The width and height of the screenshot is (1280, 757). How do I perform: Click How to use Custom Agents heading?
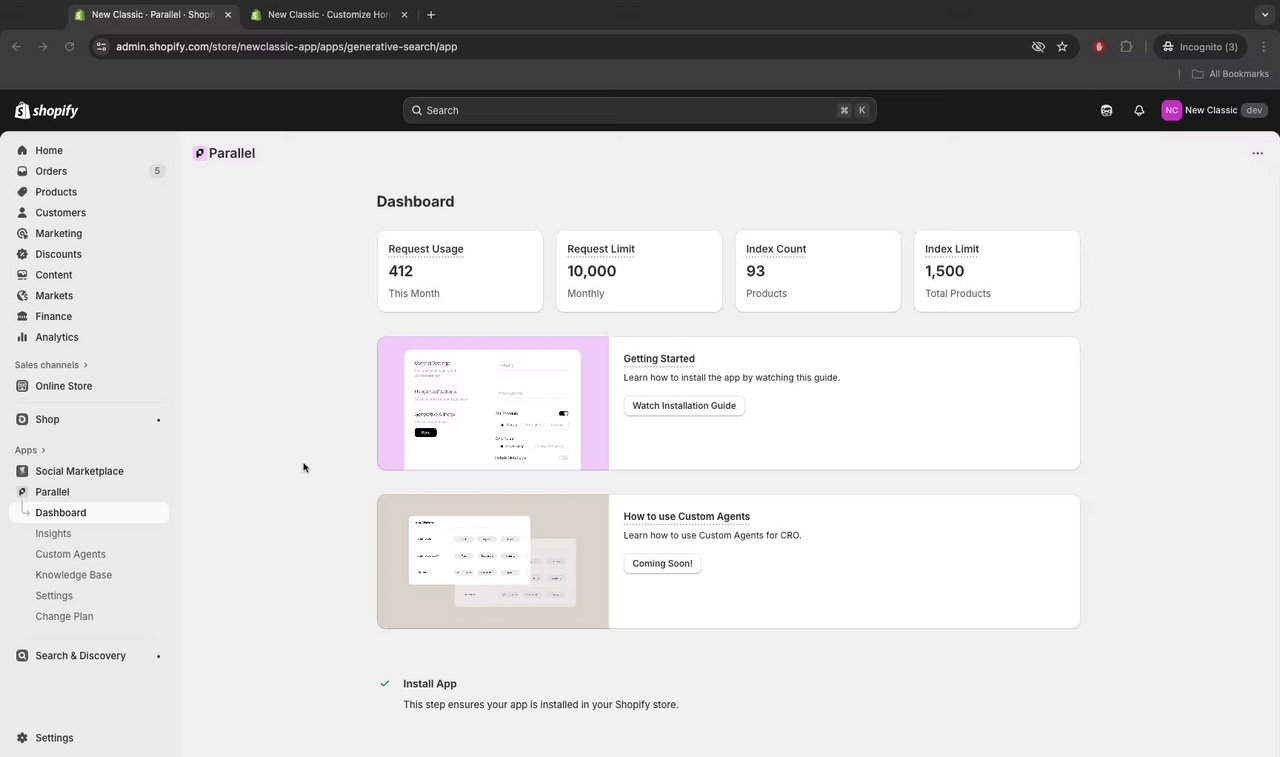pos(686,517)
